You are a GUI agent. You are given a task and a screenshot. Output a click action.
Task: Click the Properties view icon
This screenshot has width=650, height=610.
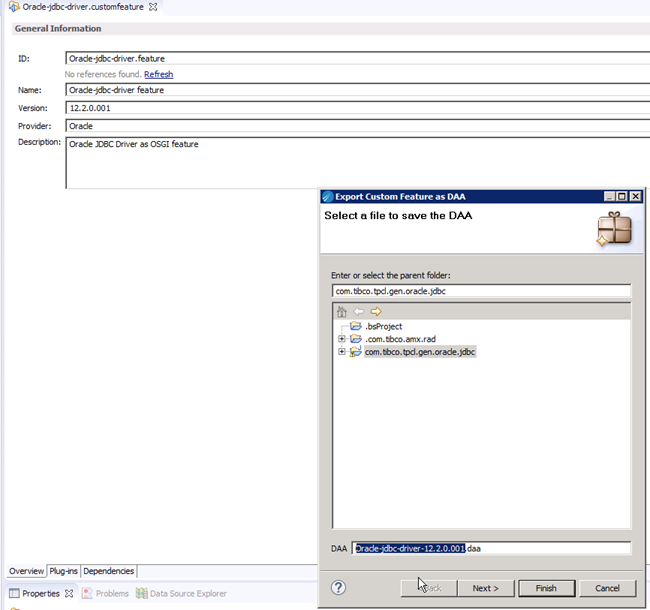point(14,593)
